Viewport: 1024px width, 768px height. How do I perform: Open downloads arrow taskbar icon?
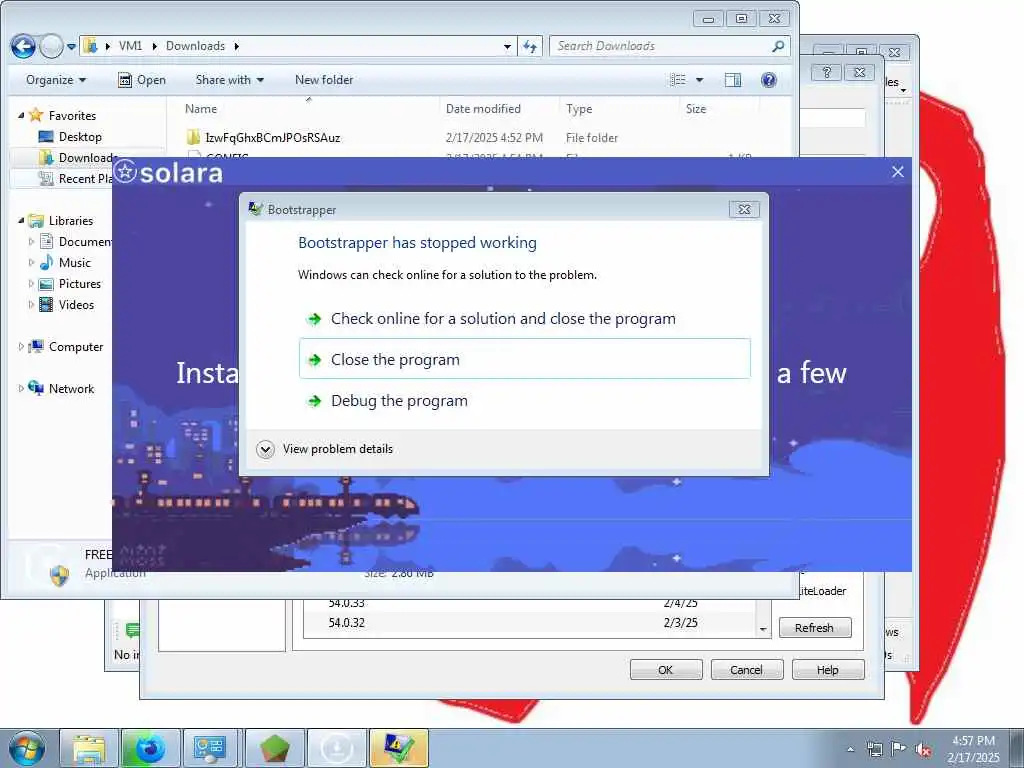tap(336, 748)
